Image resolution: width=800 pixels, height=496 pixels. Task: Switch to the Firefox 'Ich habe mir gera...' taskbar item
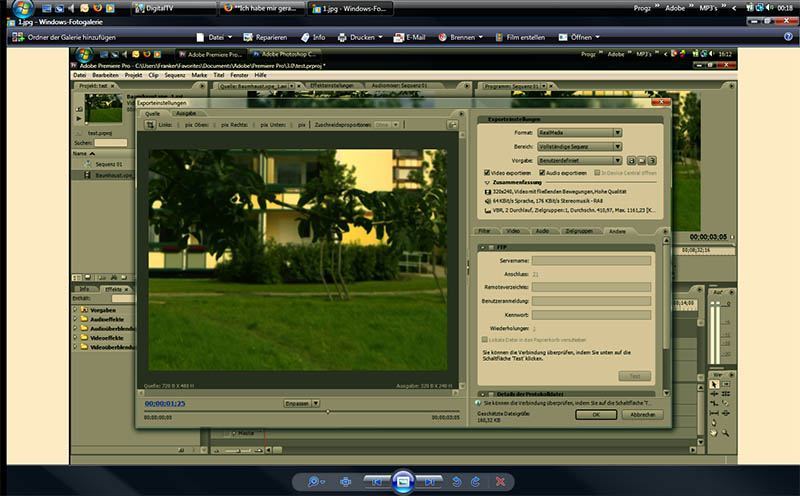(262, 8)
